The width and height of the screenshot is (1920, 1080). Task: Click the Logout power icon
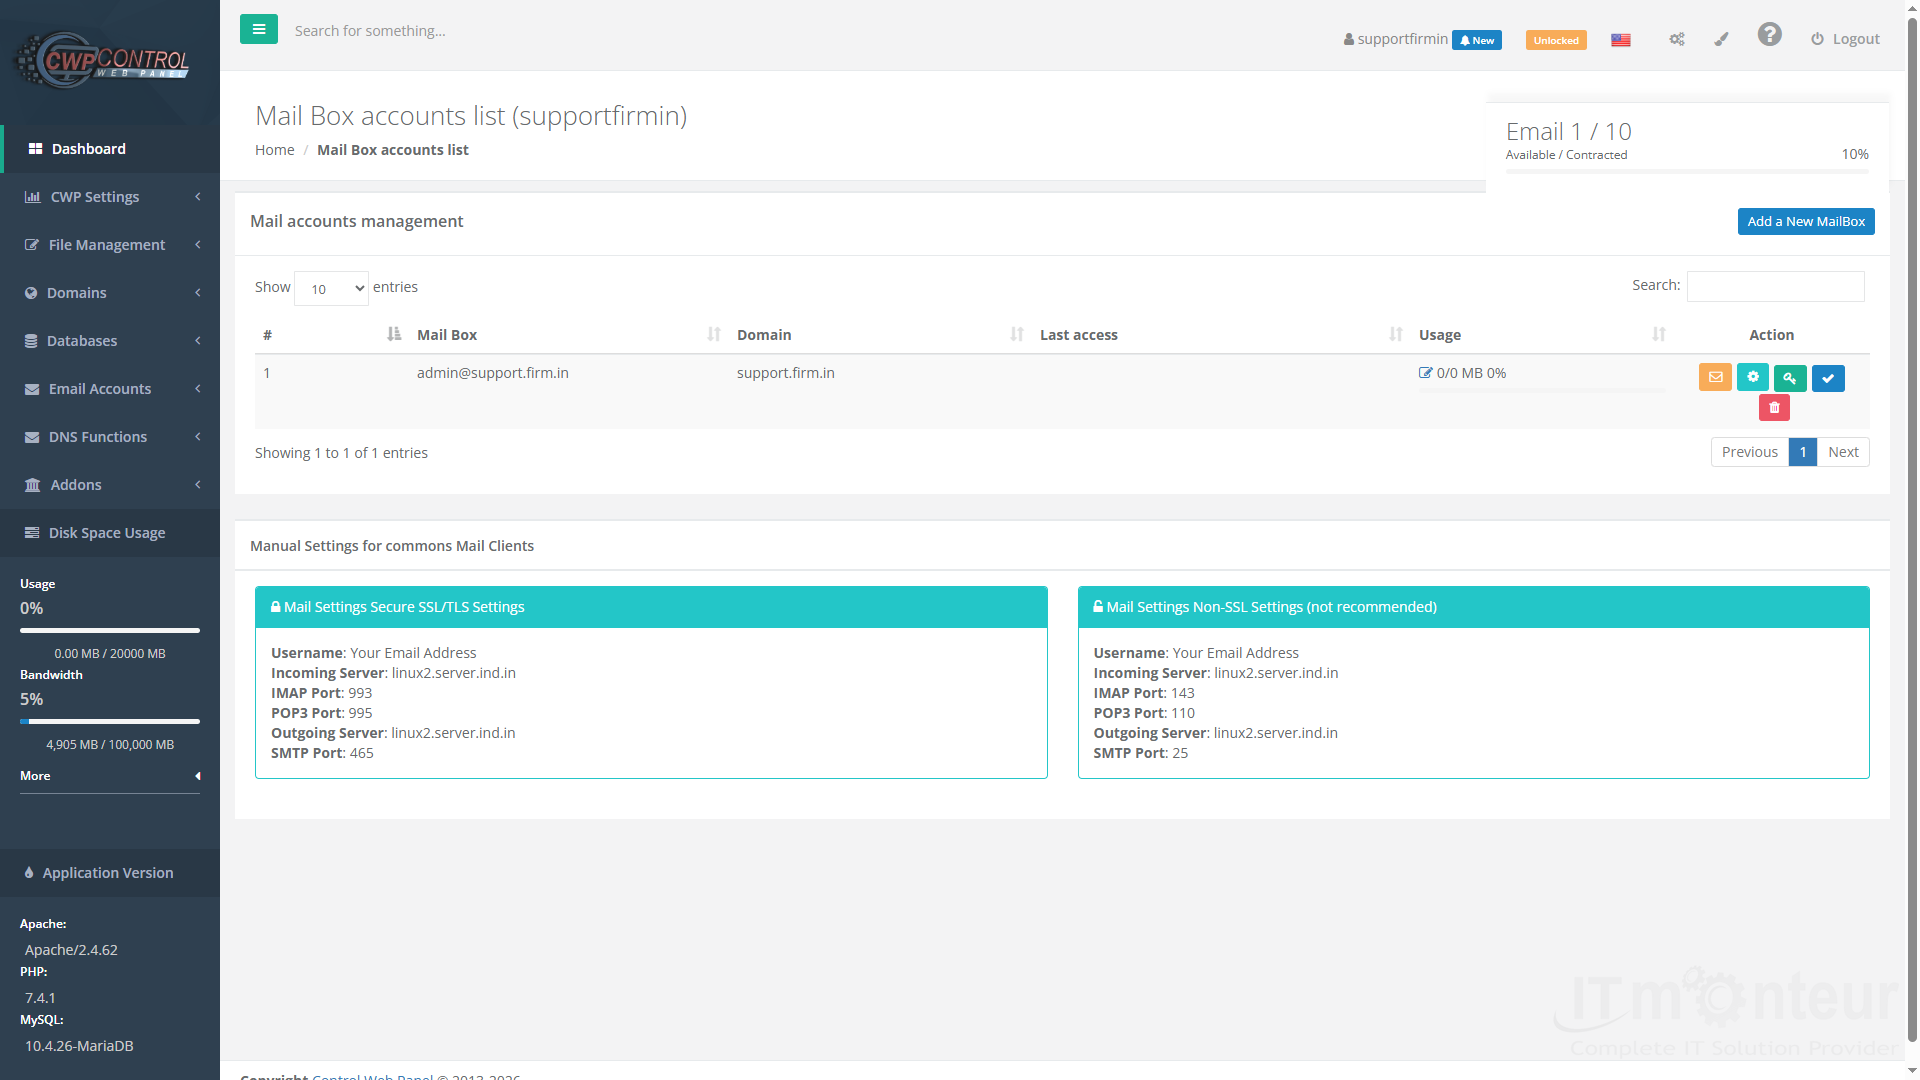click(x=1817, y=39)
